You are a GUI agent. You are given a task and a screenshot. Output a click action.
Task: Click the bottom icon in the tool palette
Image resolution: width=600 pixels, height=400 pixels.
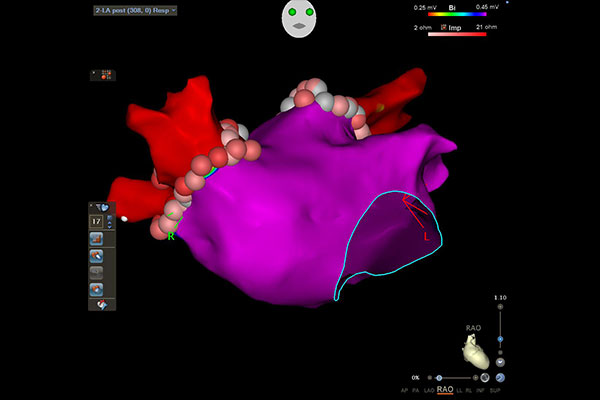[98, 290]
